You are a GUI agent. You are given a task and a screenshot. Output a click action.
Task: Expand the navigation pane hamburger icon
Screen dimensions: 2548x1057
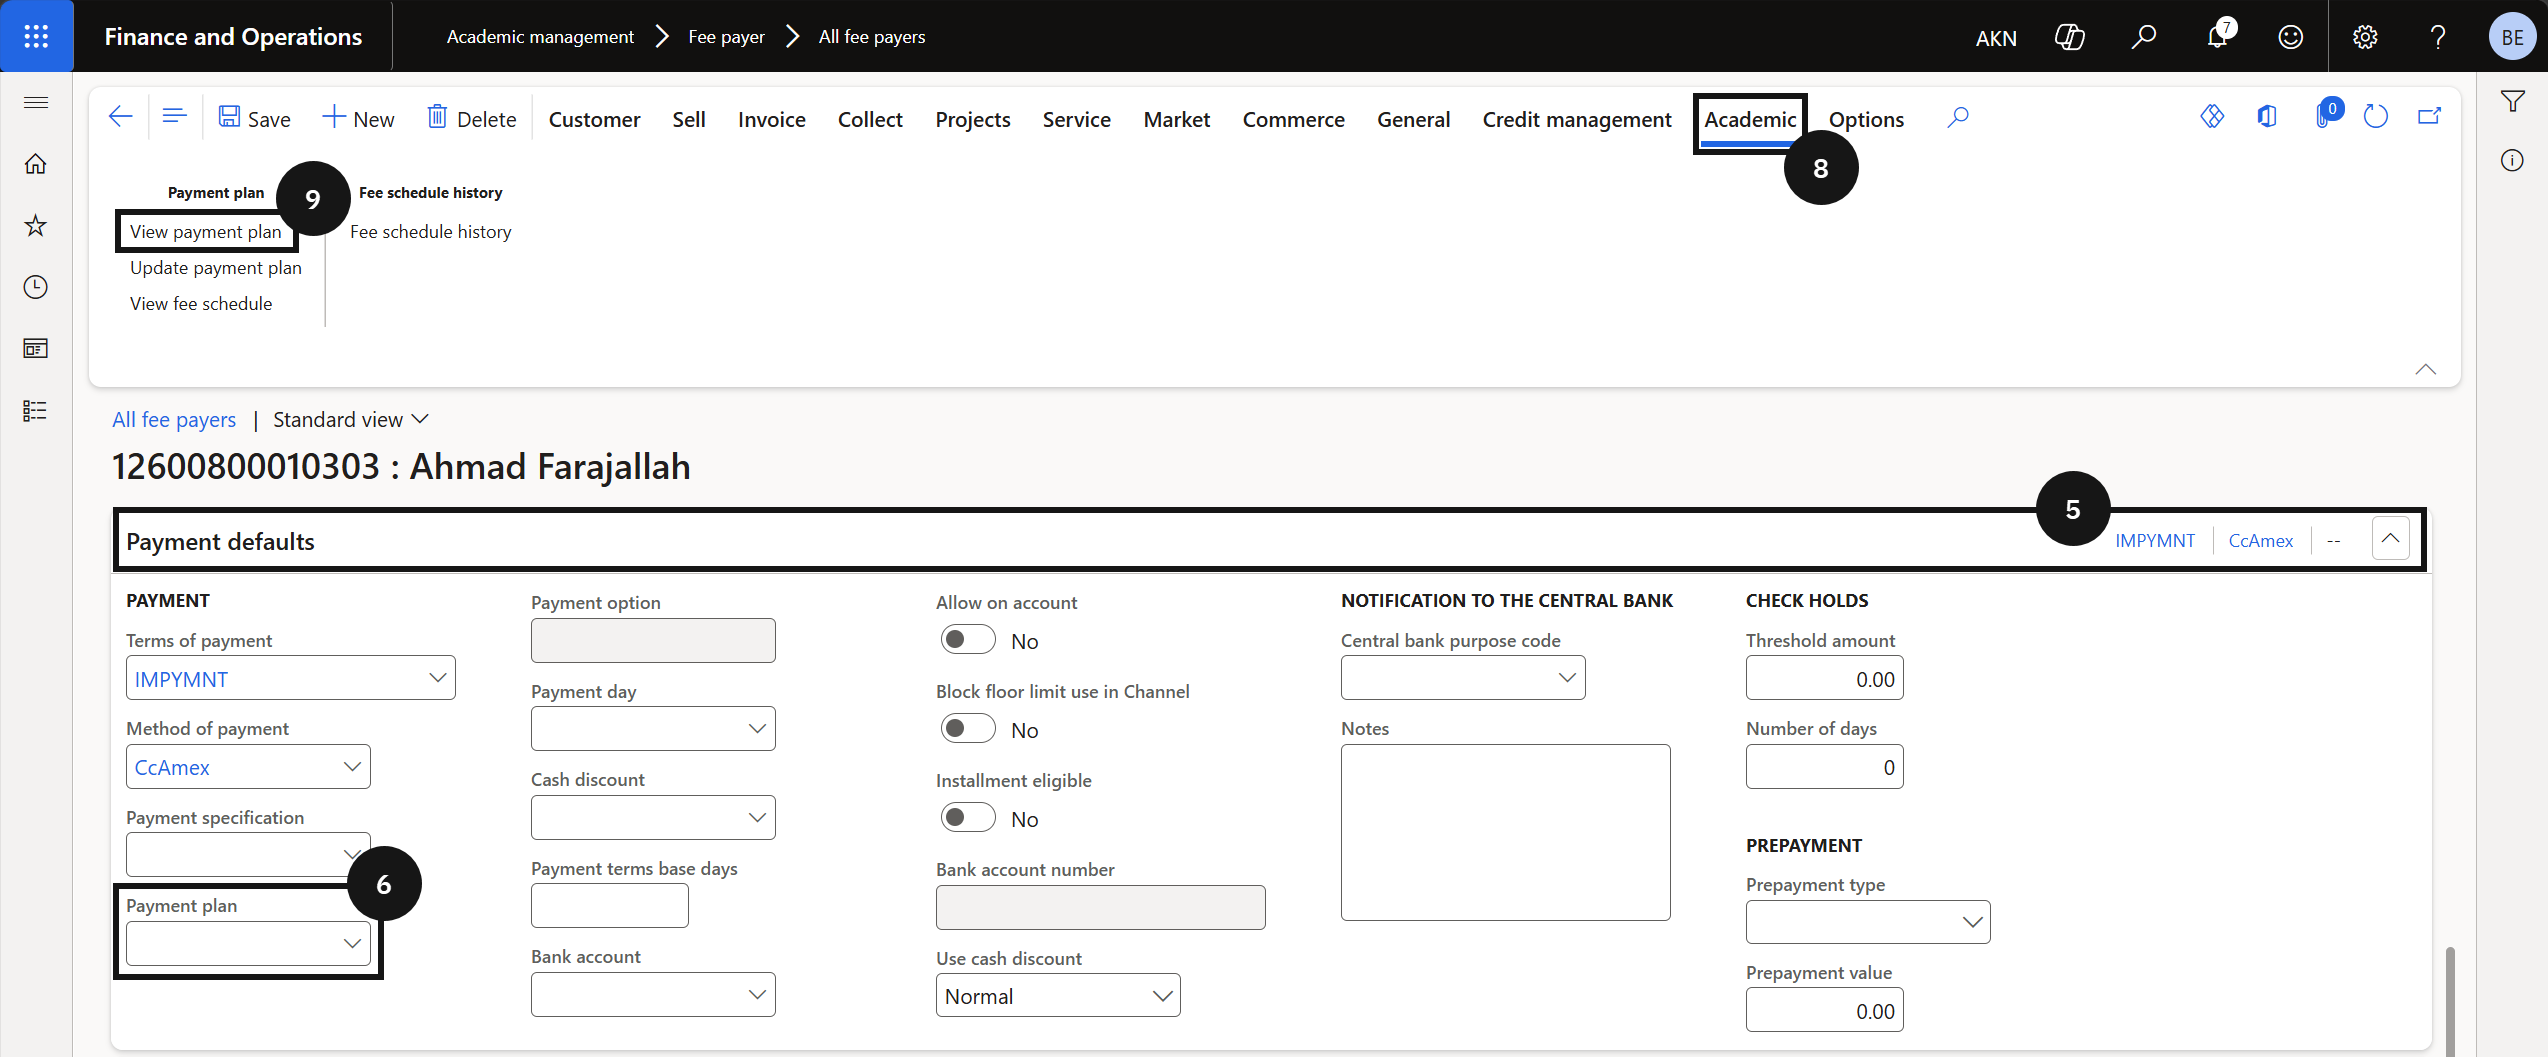[36, 102]
